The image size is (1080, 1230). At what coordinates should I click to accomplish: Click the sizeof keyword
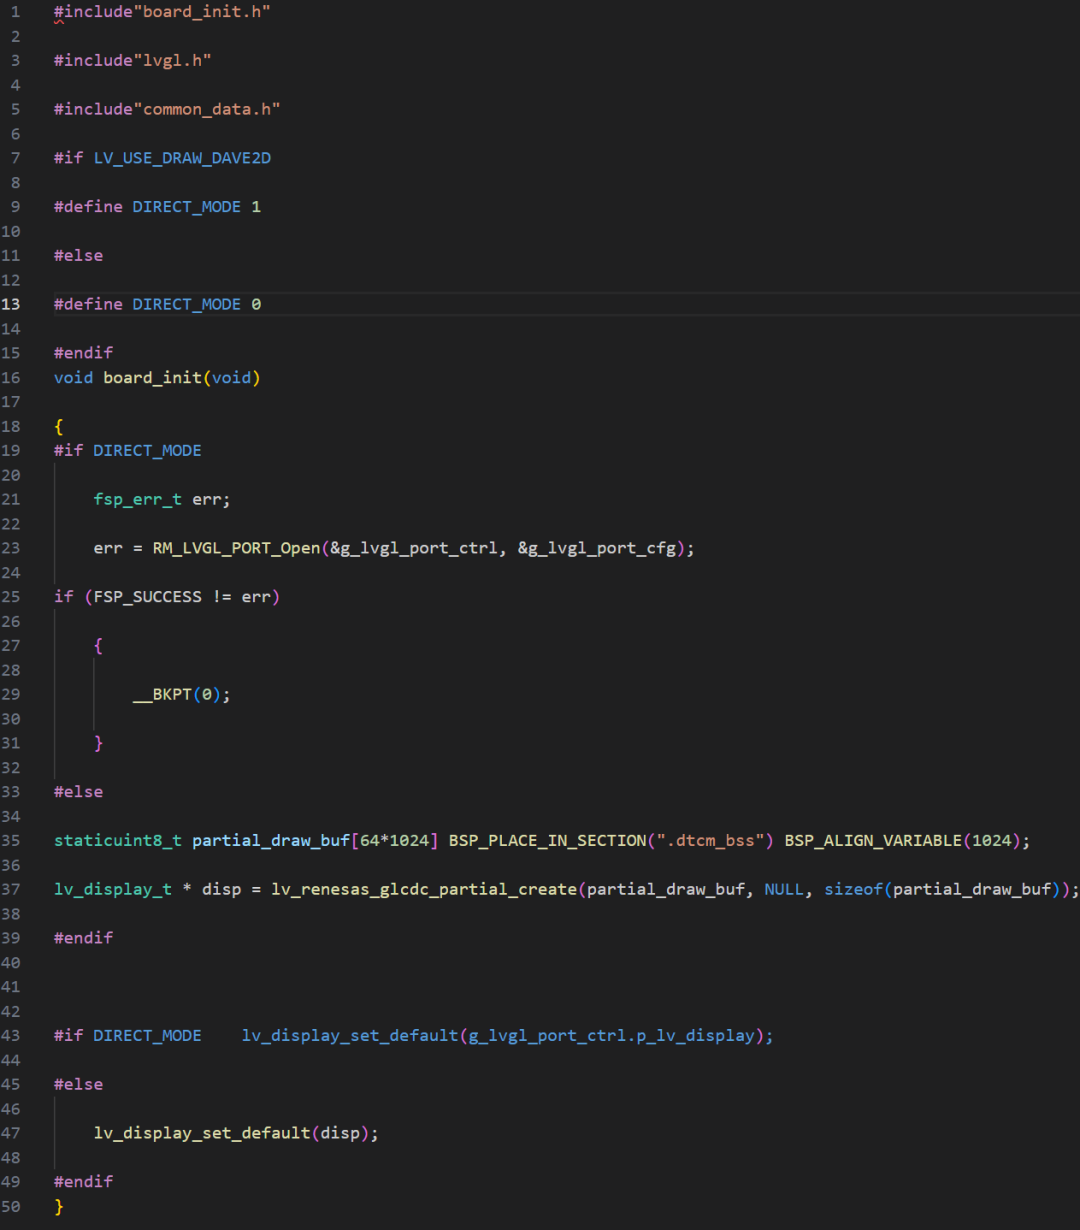tap(853, 889)
